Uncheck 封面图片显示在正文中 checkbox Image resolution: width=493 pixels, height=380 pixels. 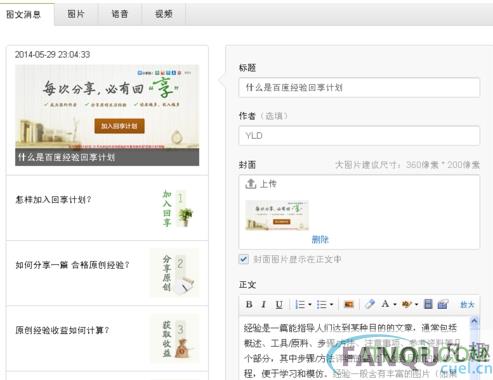click(x=244, y=259)
